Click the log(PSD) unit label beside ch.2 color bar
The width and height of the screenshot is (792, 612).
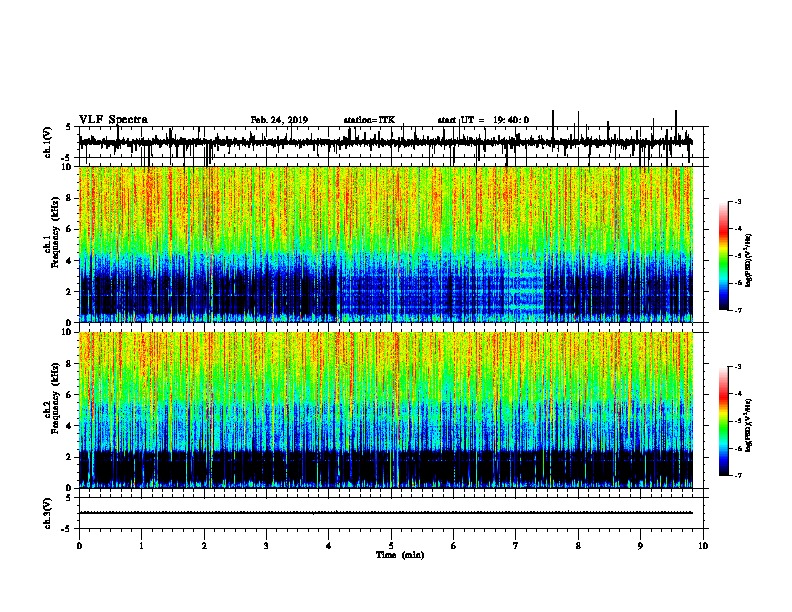click(748, 425)
